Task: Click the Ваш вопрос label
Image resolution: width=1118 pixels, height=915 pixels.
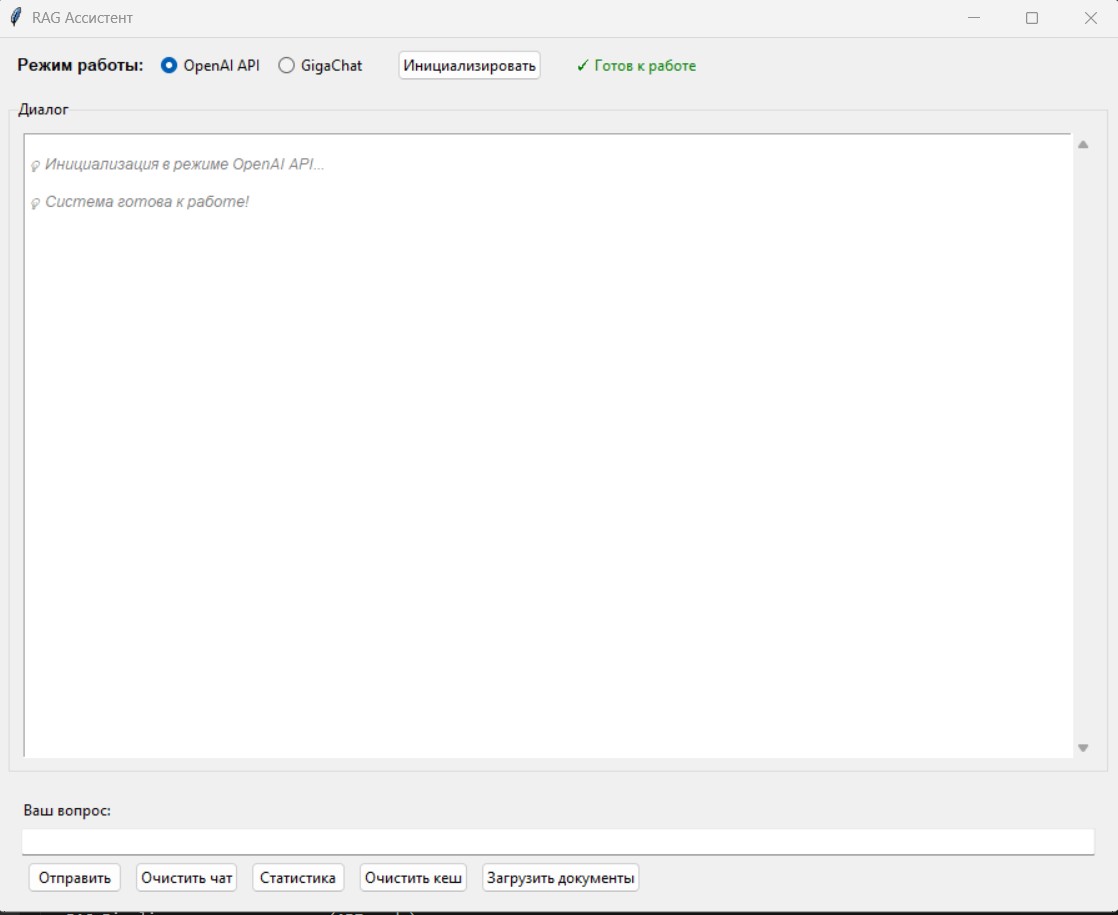Action: coord(67,811)
